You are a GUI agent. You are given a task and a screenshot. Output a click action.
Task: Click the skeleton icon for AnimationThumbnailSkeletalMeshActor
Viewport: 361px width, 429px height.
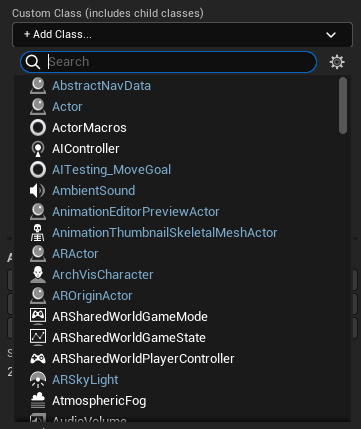(x=37, y=233)
